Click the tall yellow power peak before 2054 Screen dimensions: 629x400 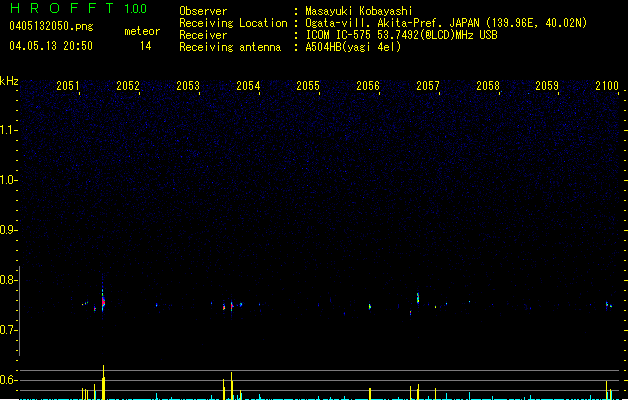231,386
